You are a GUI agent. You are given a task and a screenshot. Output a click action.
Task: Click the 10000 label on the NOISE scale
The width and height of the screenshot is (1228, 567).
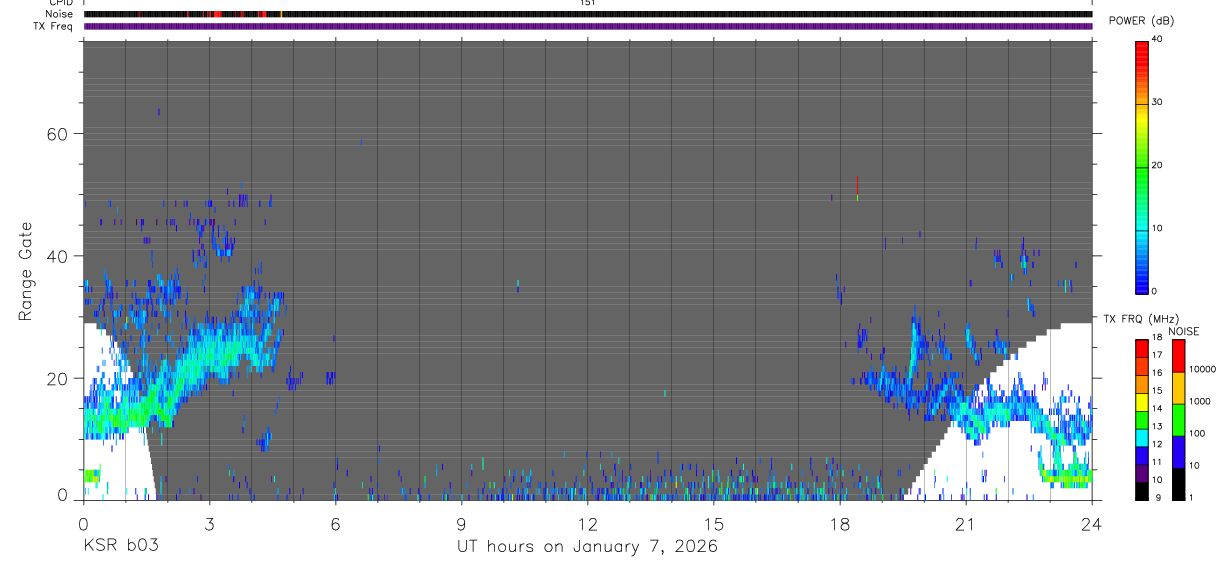(1202, 370)
